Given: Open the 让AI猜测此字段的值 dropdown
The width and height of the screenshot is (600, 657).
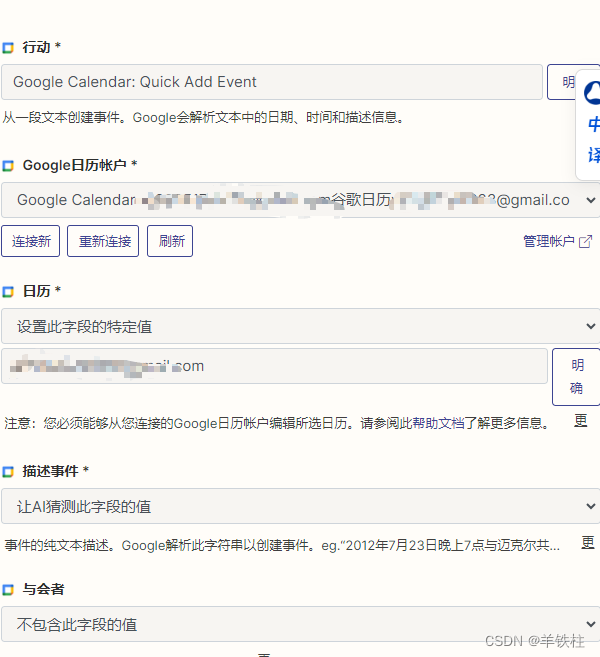Looking at the screenshot, I should click(x=300, y=506).
